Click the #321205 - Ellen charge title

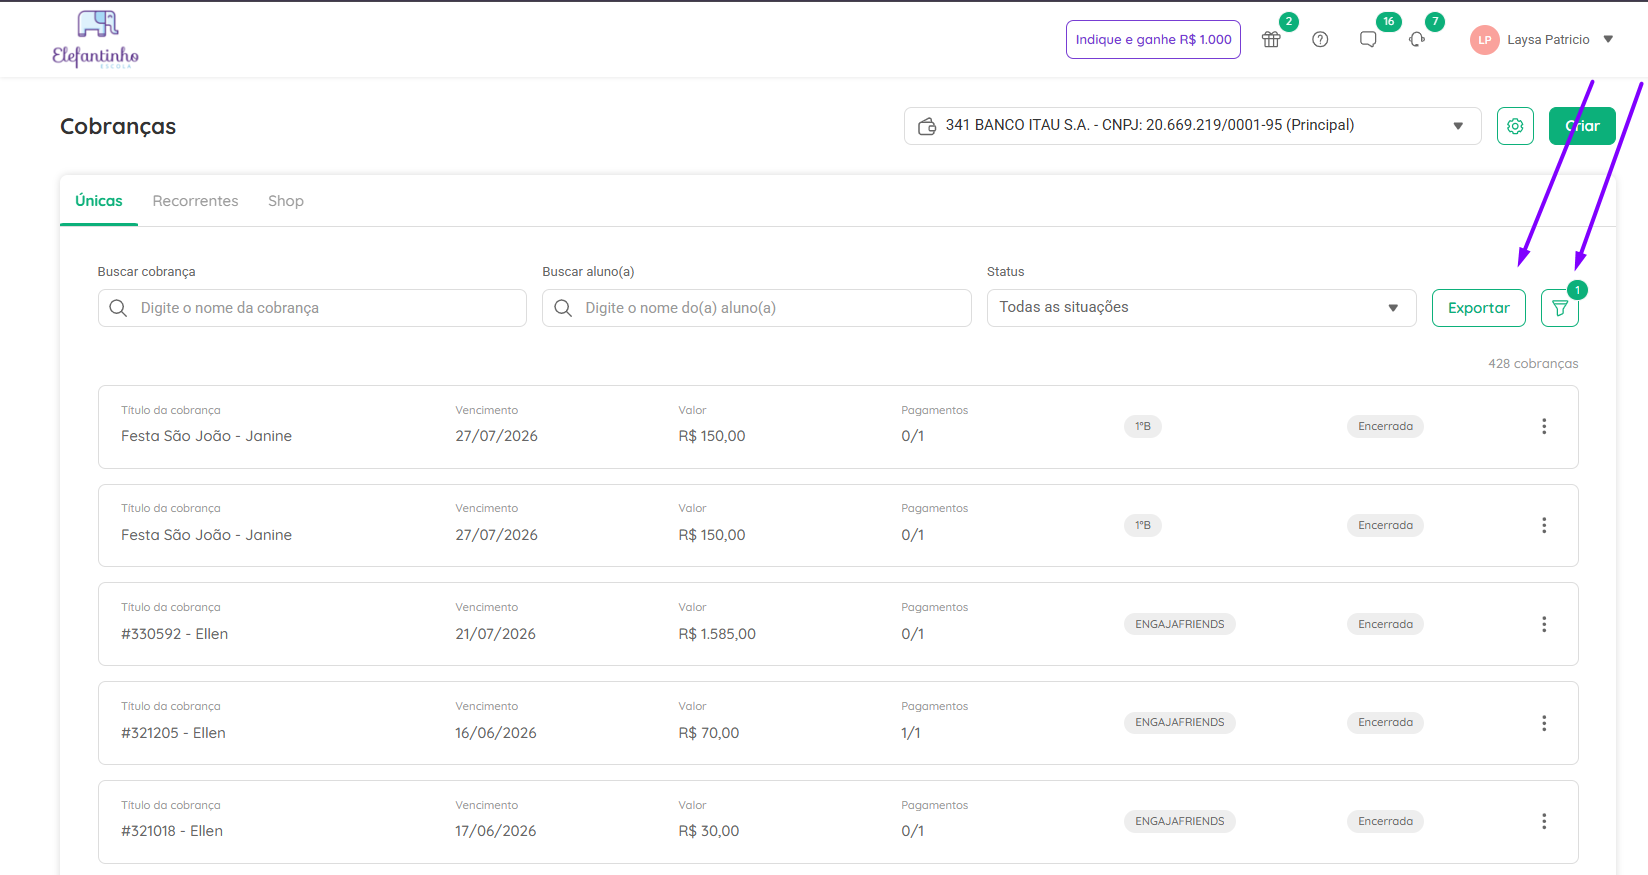click(173, 733)
